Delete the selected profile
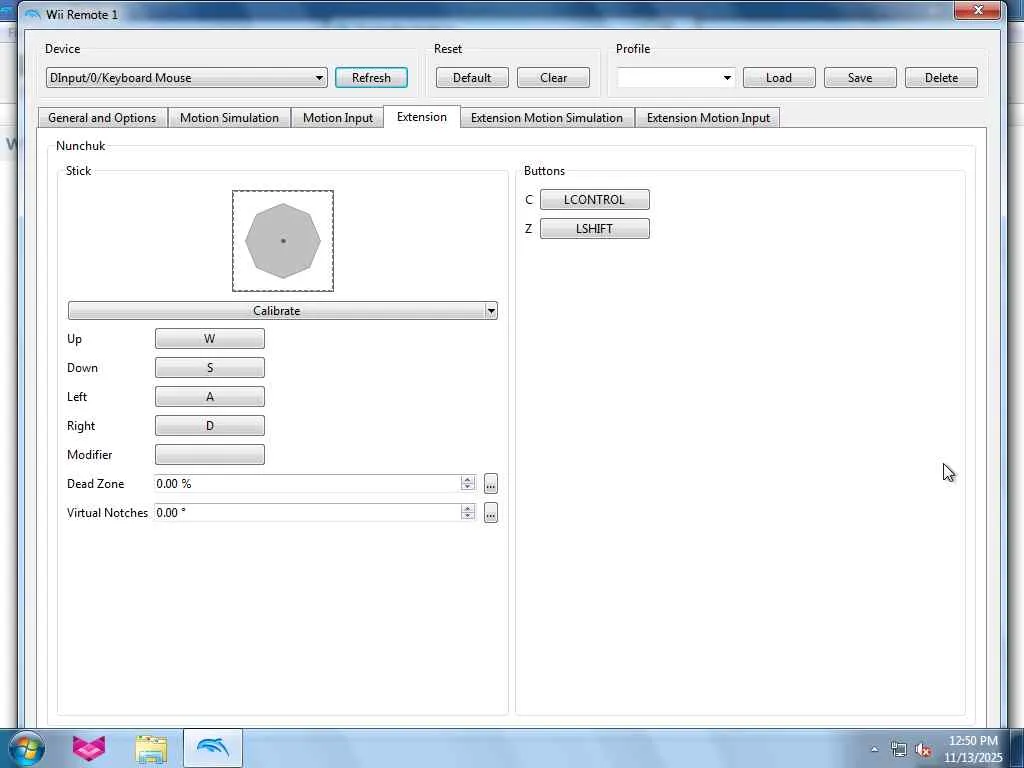The image size is (1024, 768). (x=941, y=78)
